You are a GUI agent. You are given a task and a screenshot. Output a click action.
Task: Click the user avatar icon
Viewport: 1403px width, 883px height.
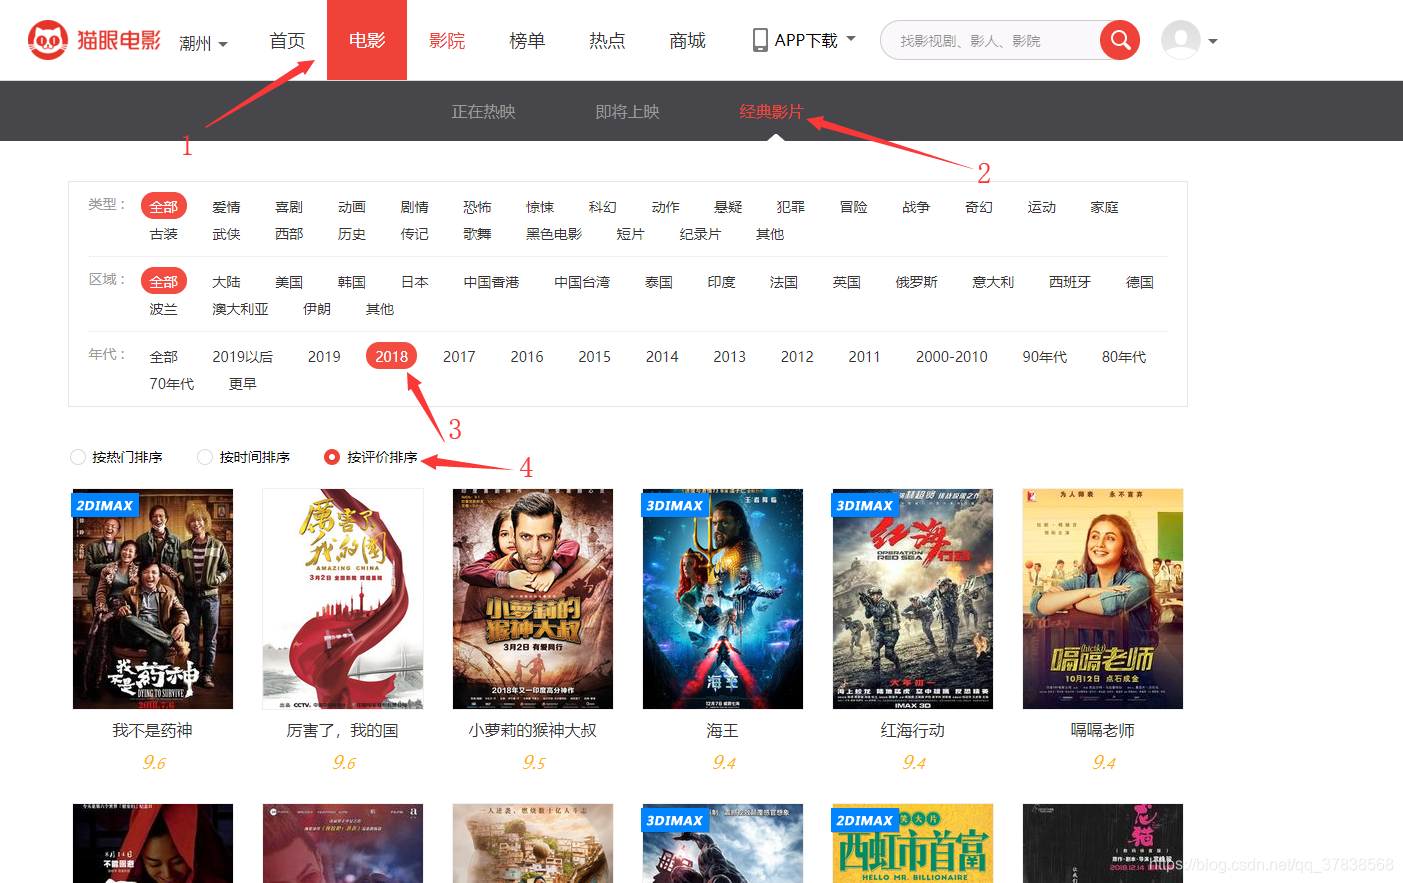(1181, 40)
